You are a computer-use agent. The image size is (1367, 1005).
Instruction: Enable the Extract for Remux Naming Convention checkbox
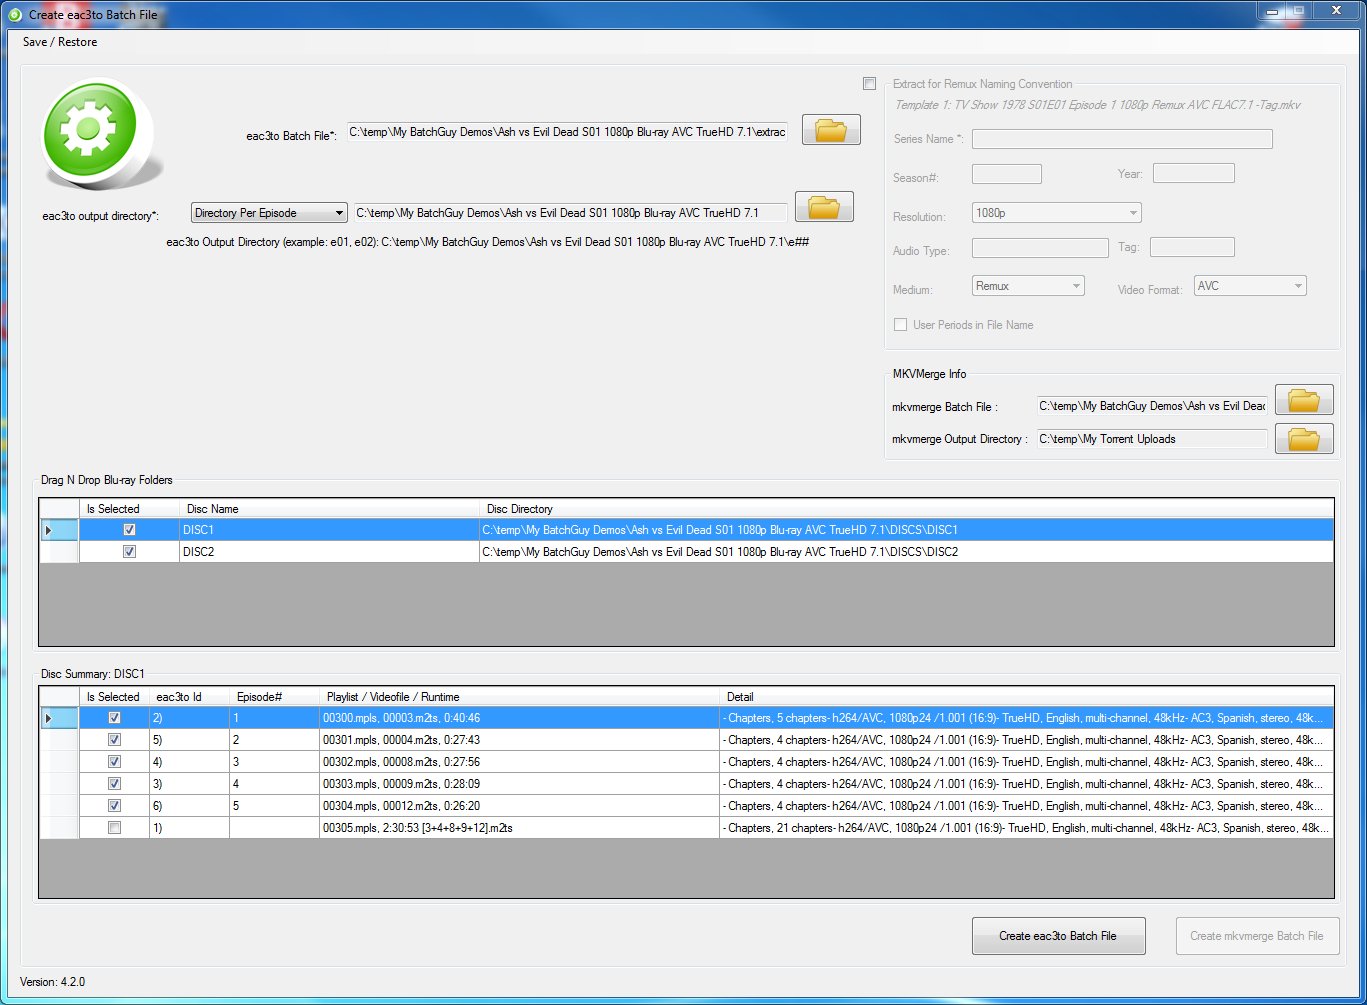869,84
